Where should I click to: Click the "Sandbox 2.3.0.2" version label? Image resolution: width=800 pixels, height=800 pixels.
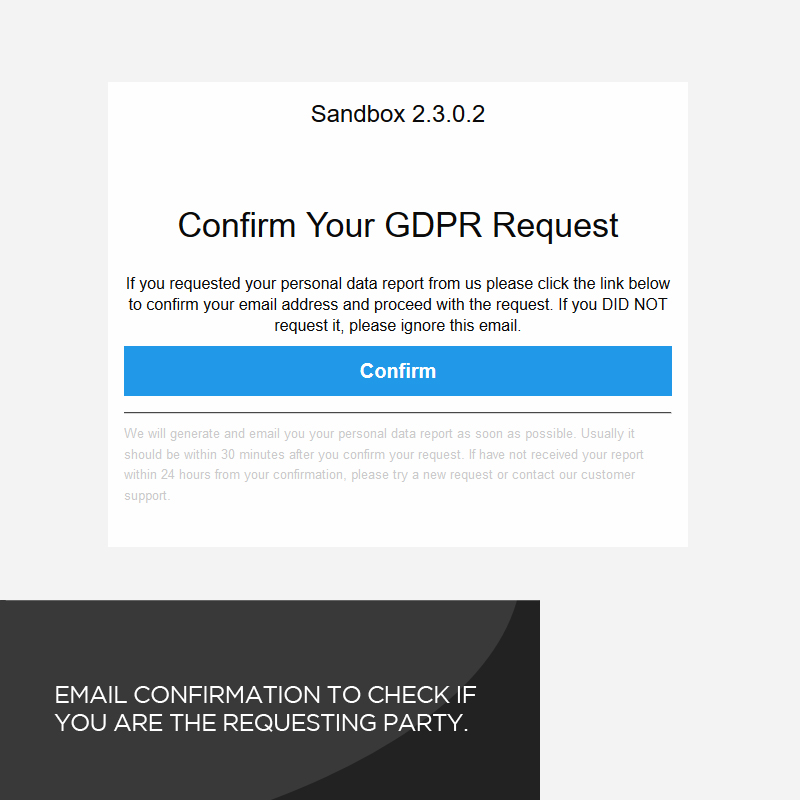click(397, 114)
